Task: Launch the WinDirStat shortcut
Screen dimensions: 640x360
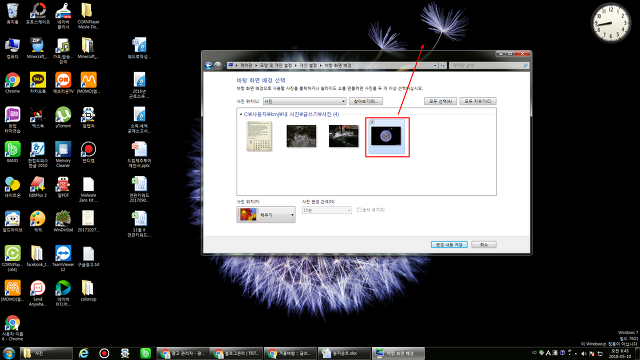Action: tap(63, 221)
